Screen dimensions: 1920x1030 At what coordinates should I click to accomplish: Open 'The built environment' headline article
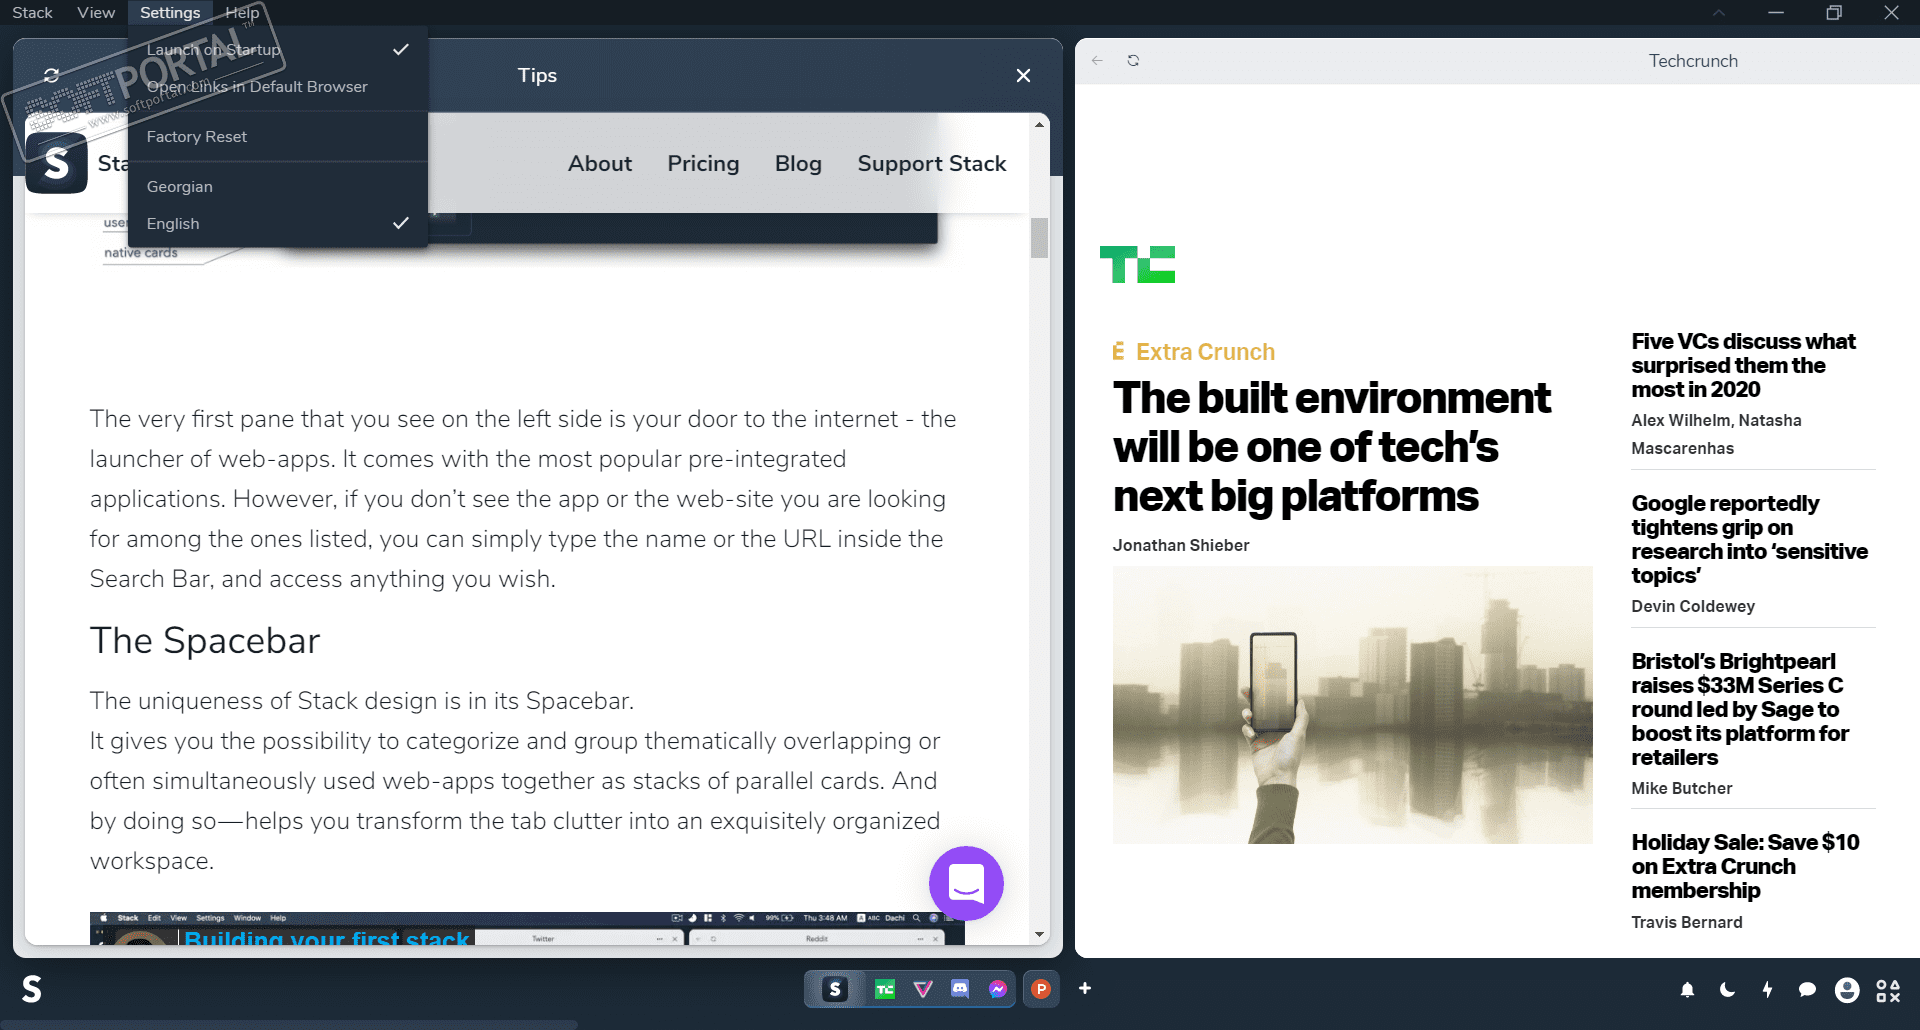1332,447
